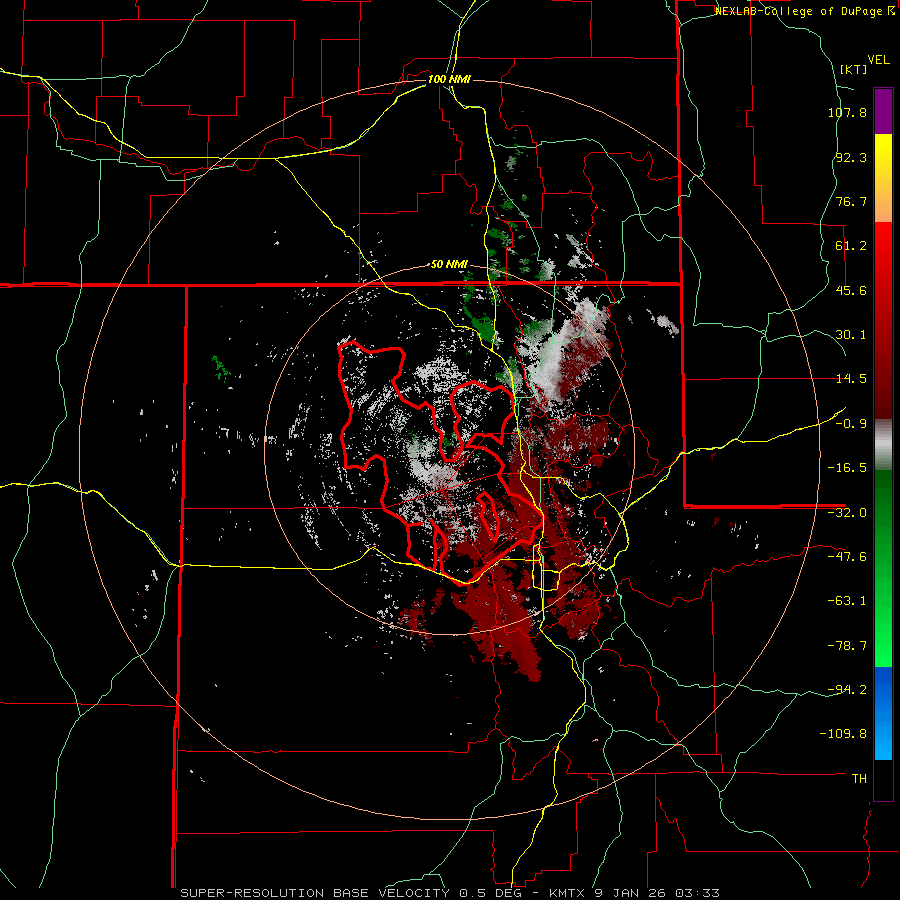
Task: Click the 45.6 legend value
Action: [851, 290]
